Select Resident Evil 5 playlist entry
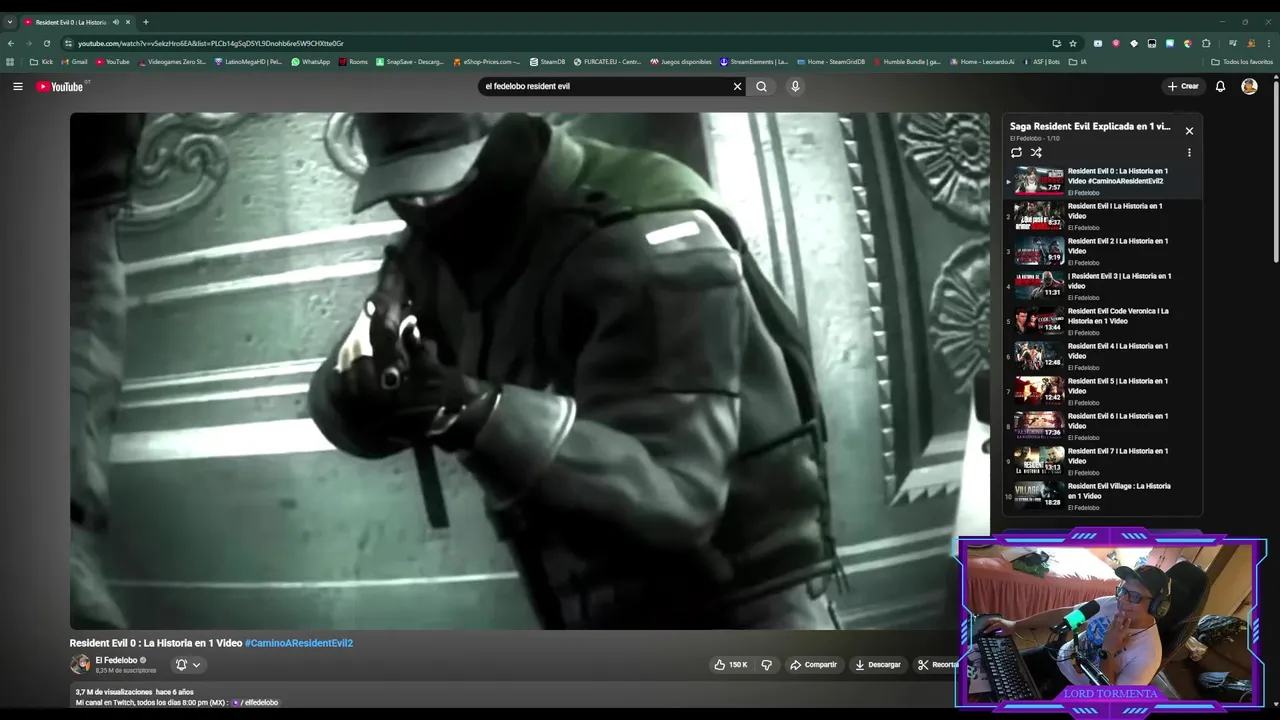 (1102, 391)
